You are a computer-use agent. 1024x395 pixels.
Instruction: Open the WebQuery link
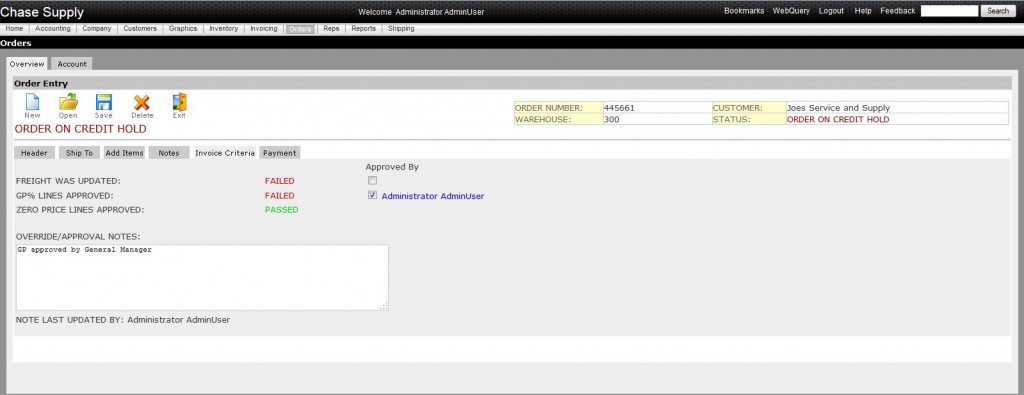coord(791,11)
